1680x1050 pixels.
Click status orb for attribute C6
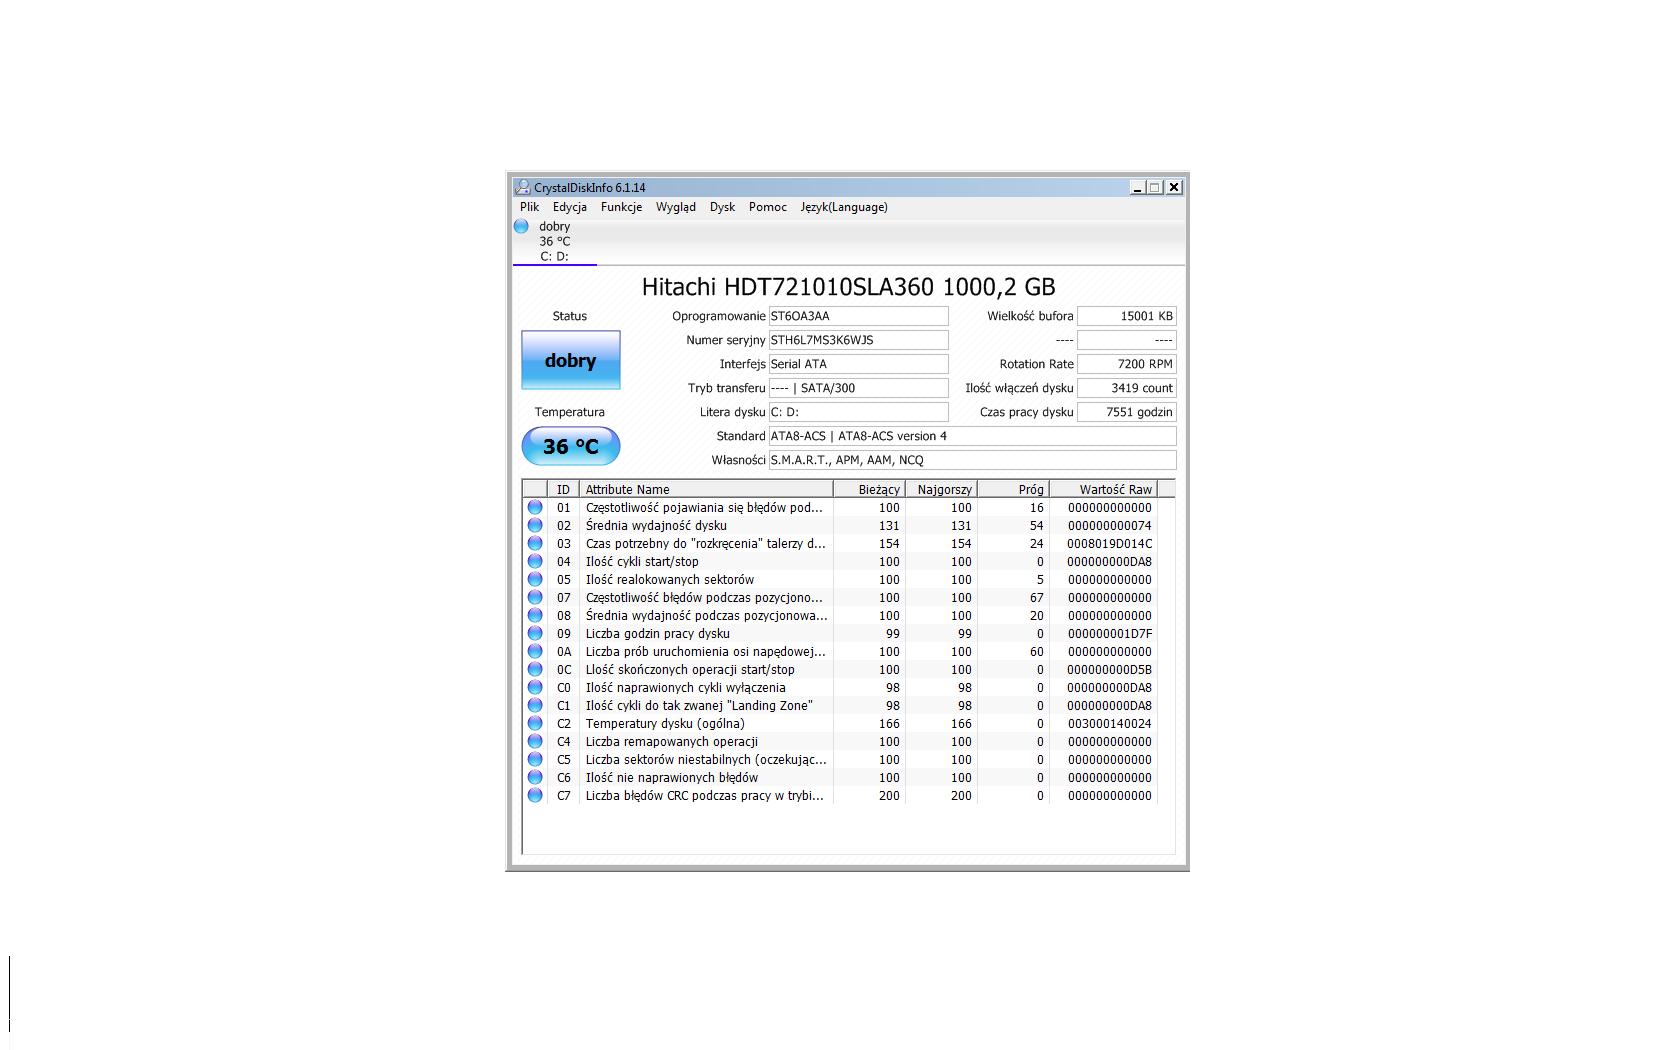pos(535,778)
